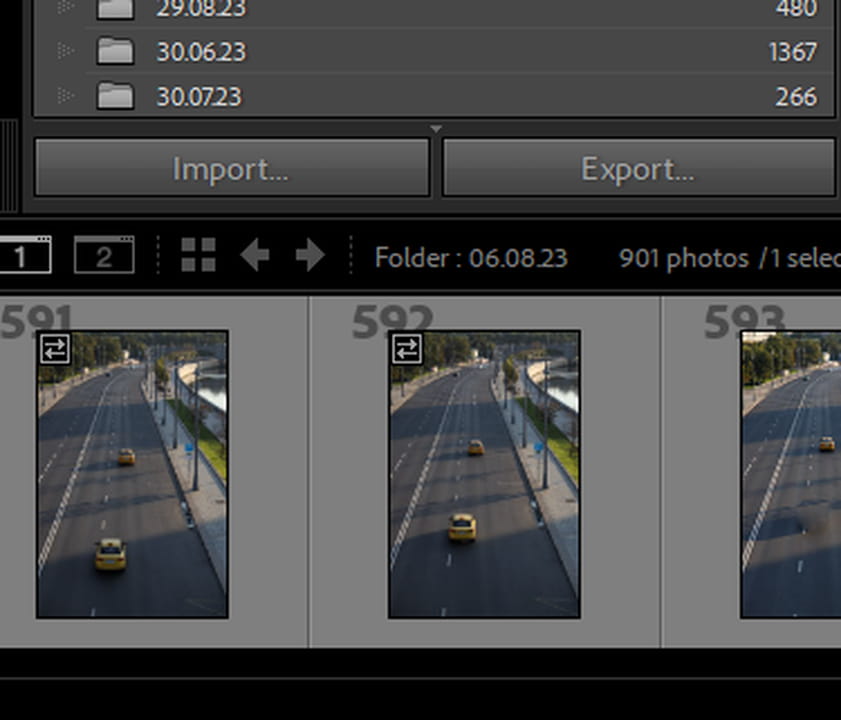Go forward with right arrow
Screen dimensions: 841x720
click(x=310, y=255)
